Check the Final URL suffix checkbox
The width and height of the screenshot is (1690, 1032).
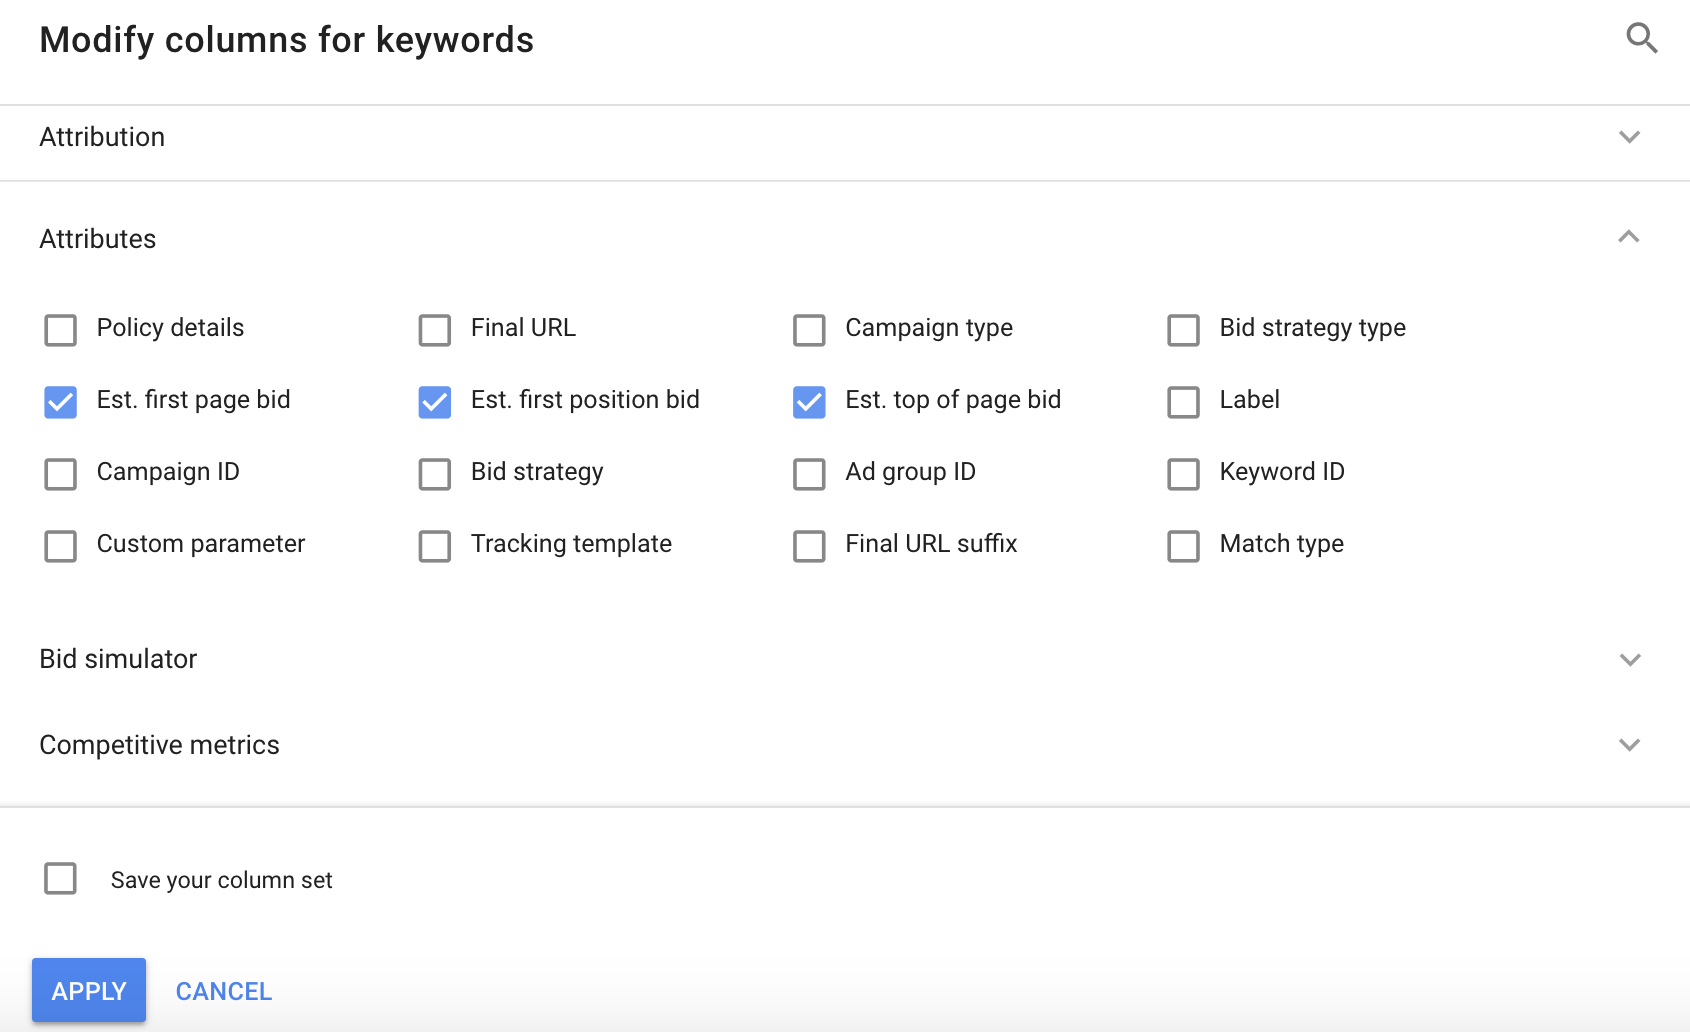pyautogui.click(x=809, y=546)
